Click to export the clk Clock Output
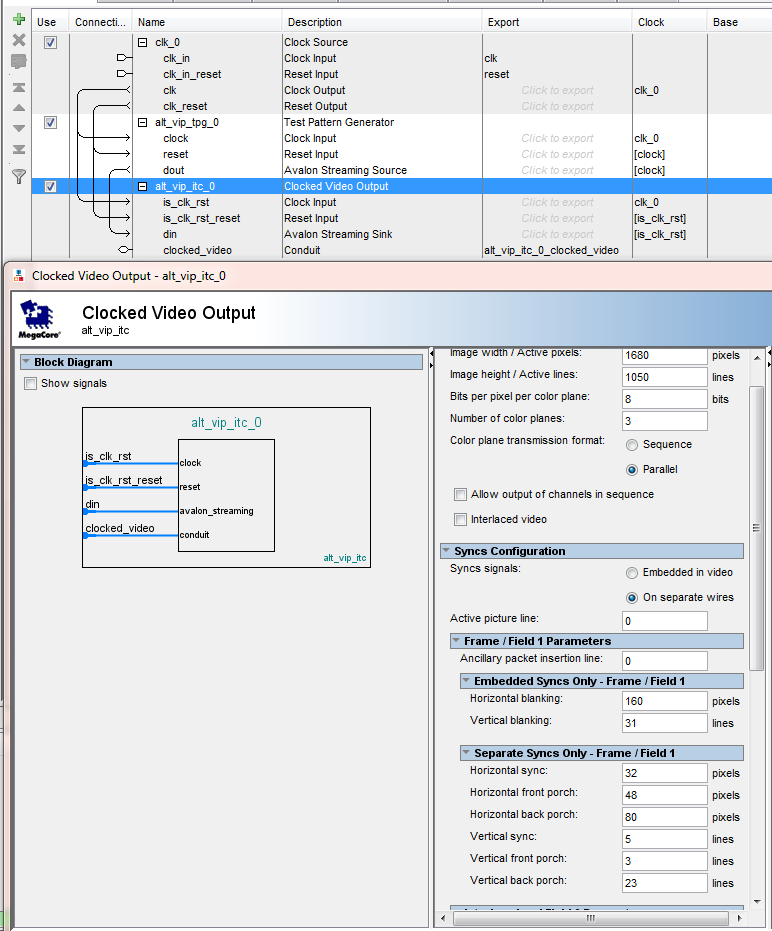The image size is (772, 931). (x=557, y=90)
